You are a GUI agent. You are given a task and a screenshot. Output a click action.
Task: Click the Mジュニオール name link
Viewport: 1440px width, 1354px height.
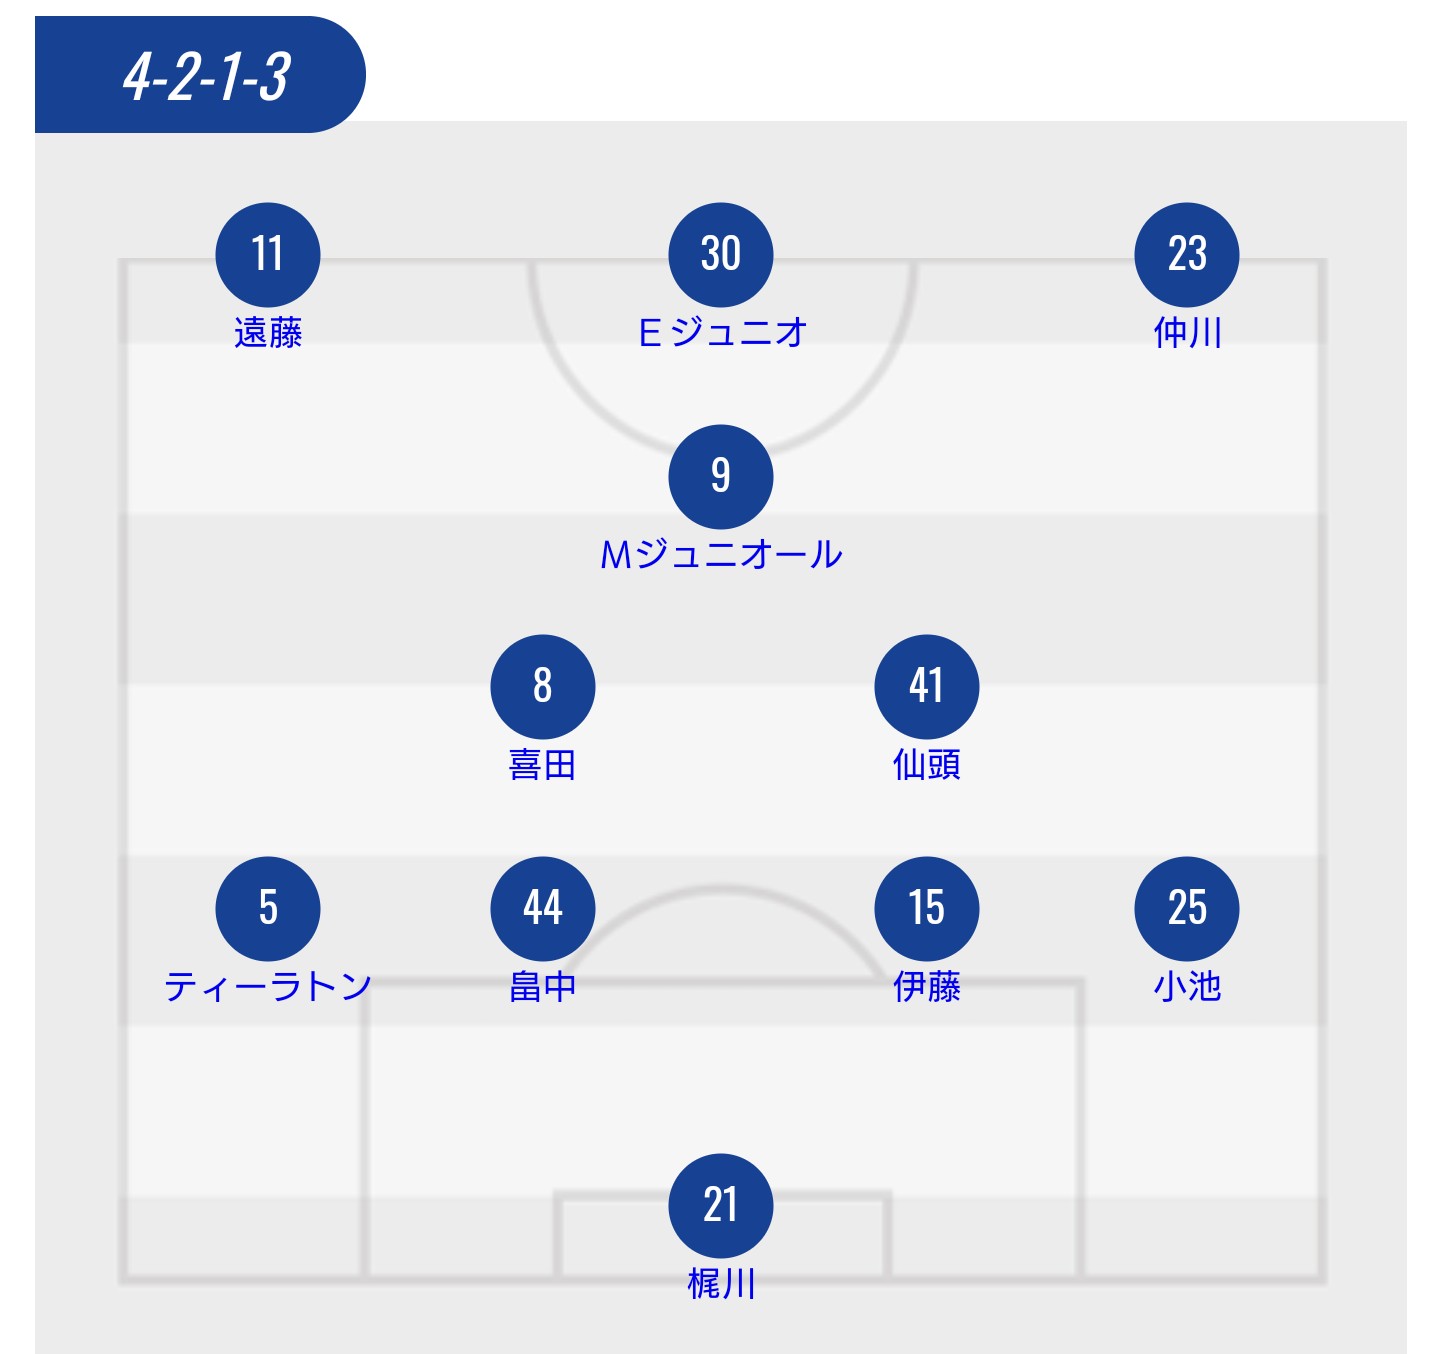click(721, 555)
